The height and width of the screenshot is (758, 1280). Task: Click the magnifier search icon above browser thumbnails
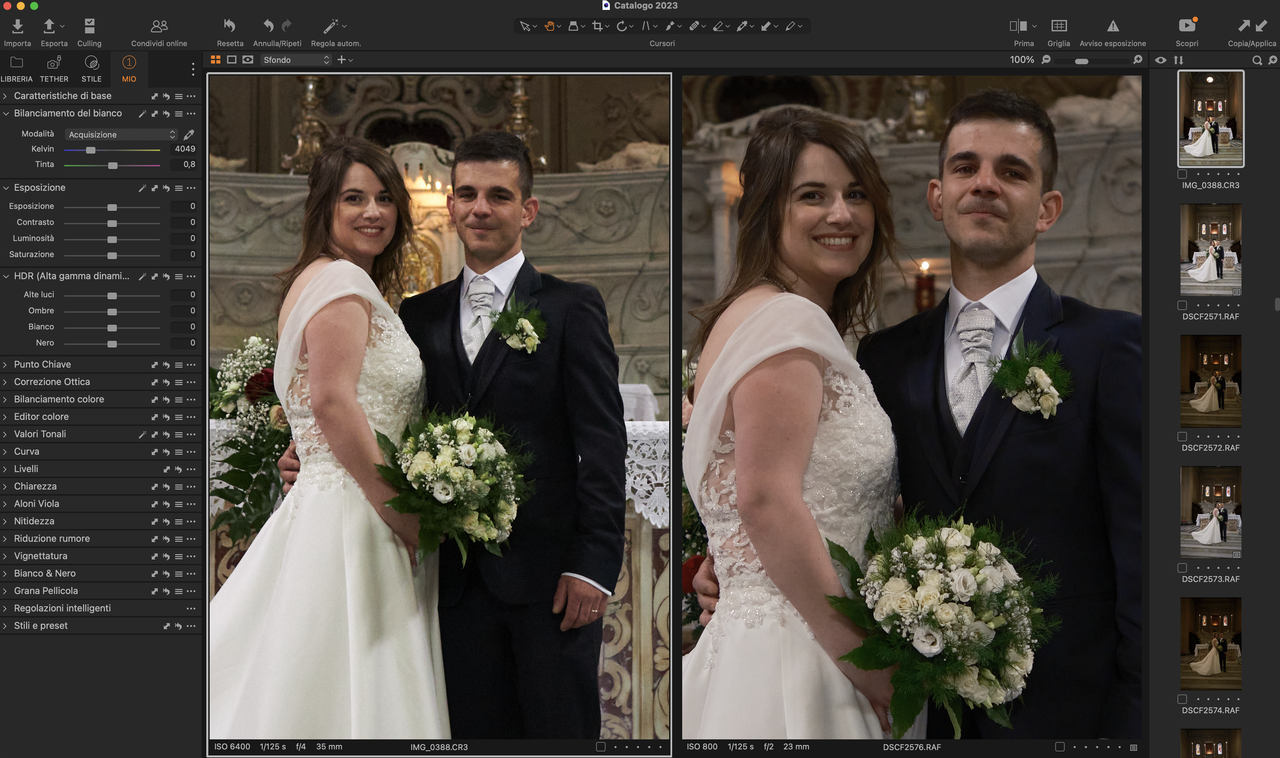coord(1258,60)
